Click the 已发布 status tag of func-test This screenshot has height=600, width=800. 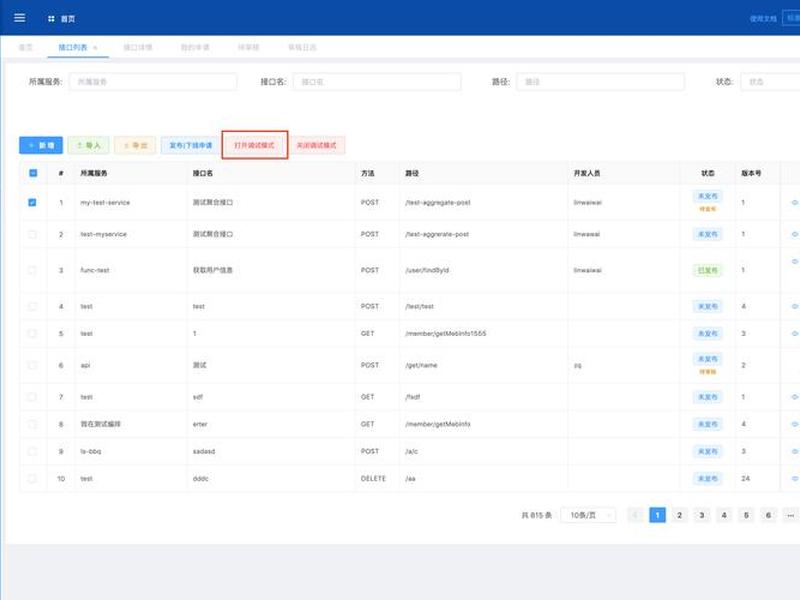tap(707, 270)
